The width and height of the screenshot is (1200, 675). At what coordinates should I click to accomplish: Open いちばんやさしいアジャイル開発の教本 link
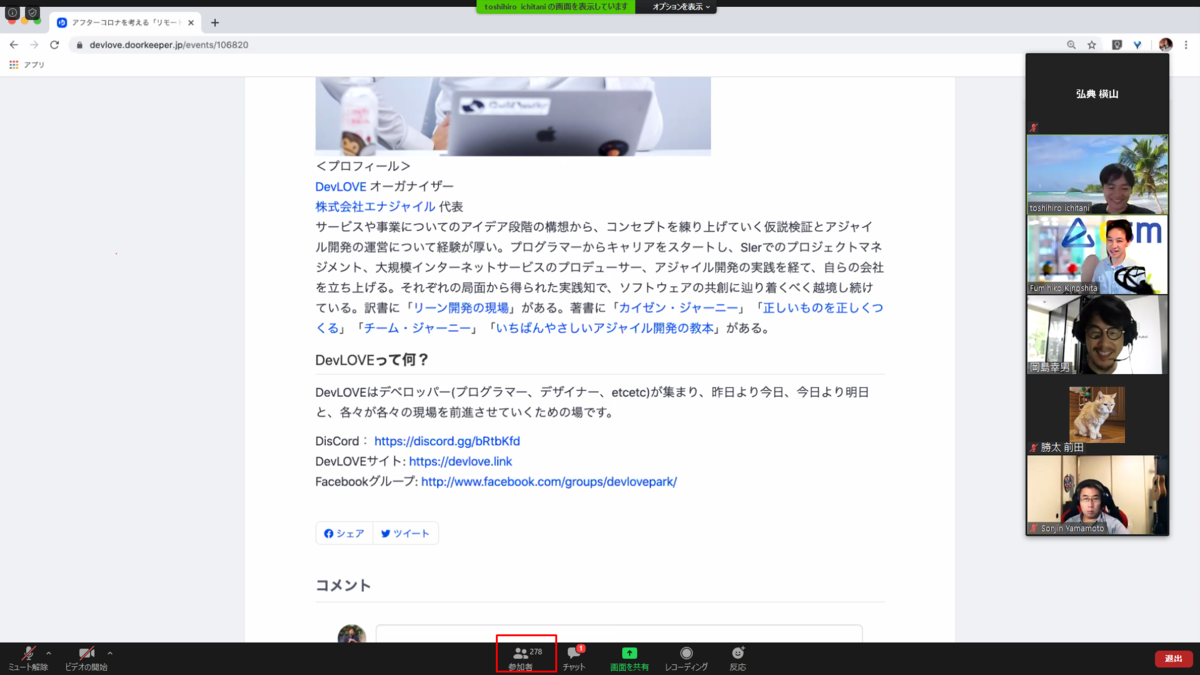pyautogui.click(x=604, y=327)
